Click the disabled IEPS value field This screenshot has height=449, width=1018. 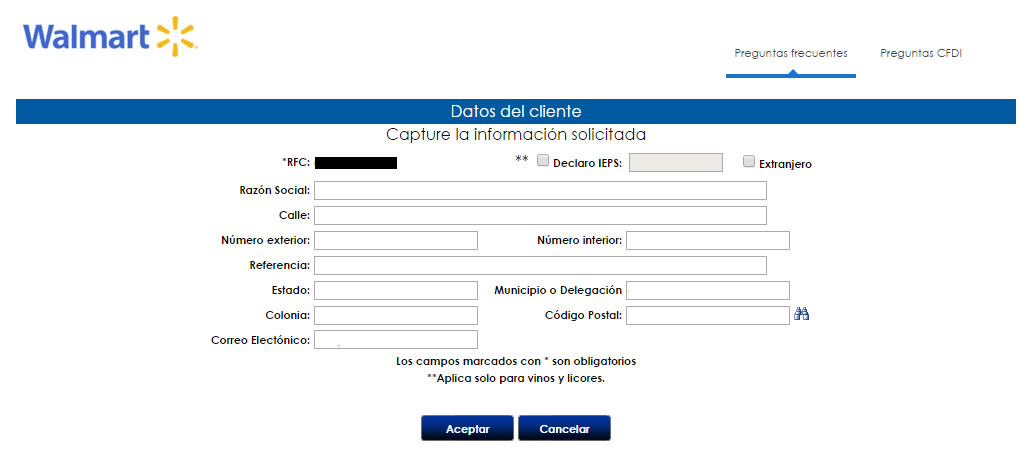[x=675, y=162]
